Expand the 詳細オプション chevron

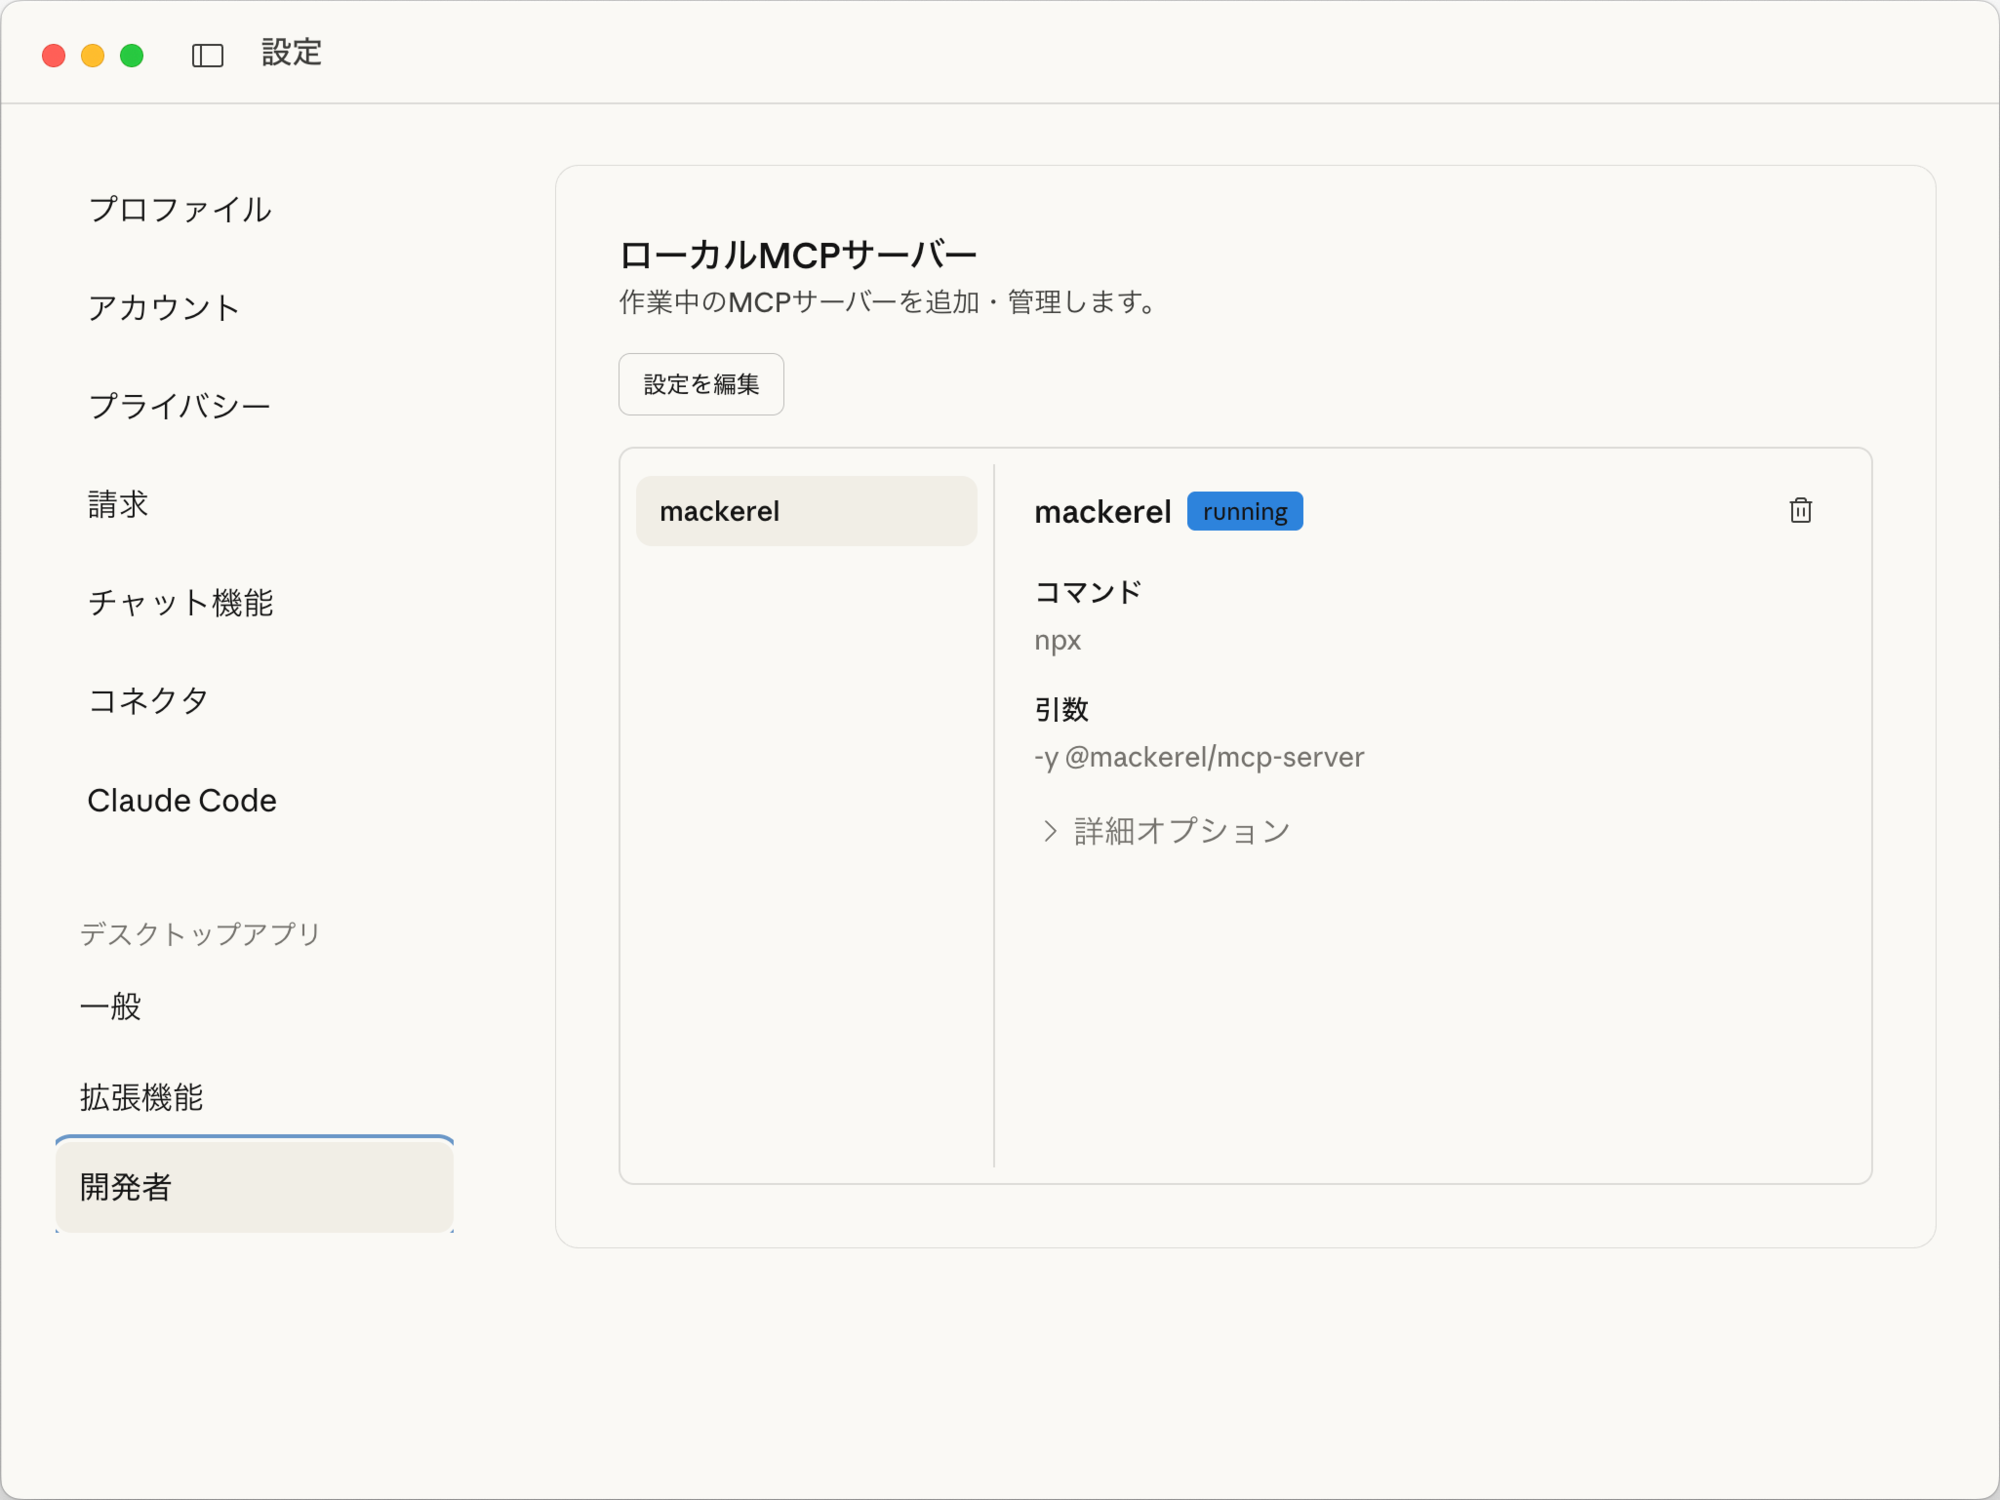[x=1049, y=831]
